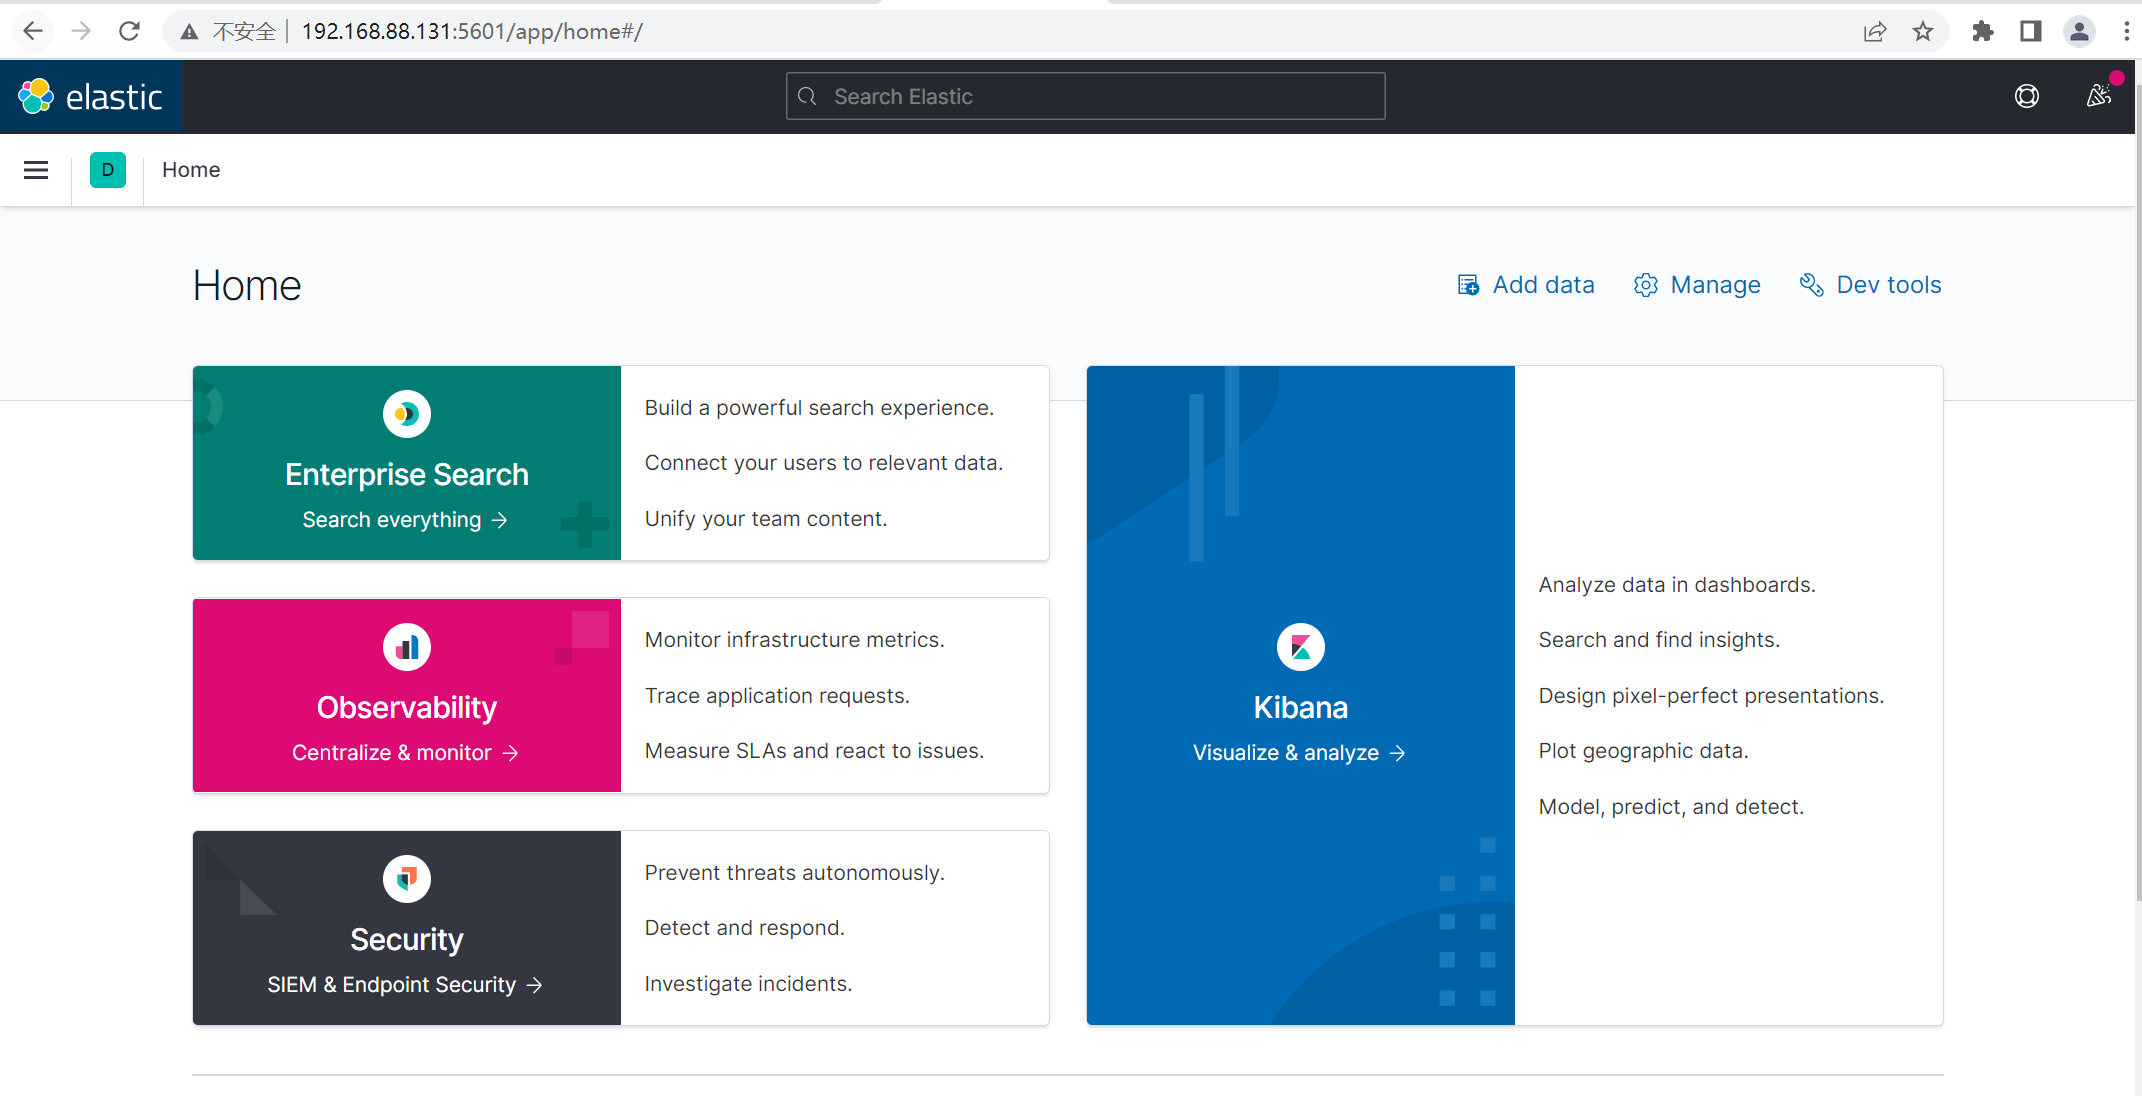
Task: Click 'Investigate incidents.' text
Action: (x=749, y=984)
